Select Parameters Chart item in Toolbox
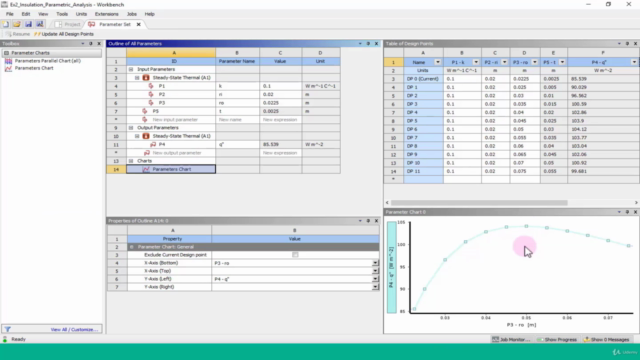 [x=34, y=68]
